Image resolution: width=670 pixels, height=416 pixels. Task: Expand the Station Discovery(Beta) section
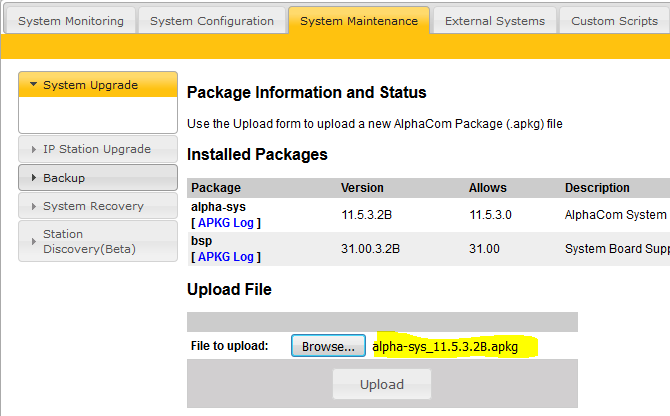click(x=97, y=241)
